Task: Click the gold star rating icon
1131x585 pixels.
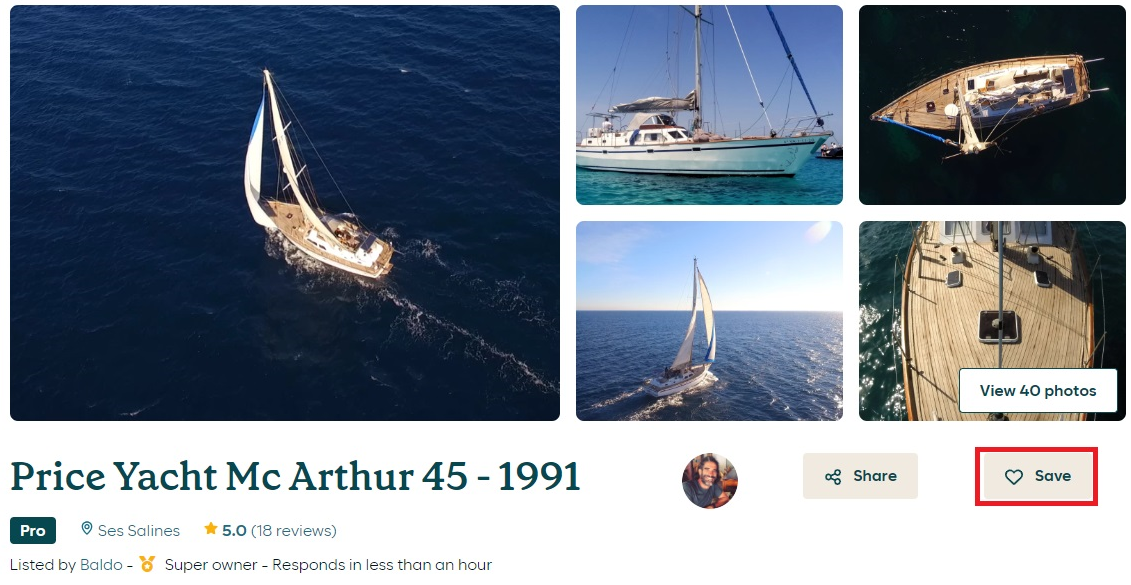Action: point(211,529)
